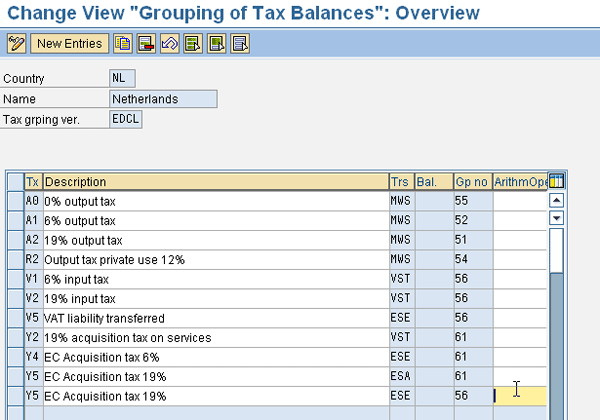
Task: Click the Deselect All toolbar icon
Action: [240, 44]
